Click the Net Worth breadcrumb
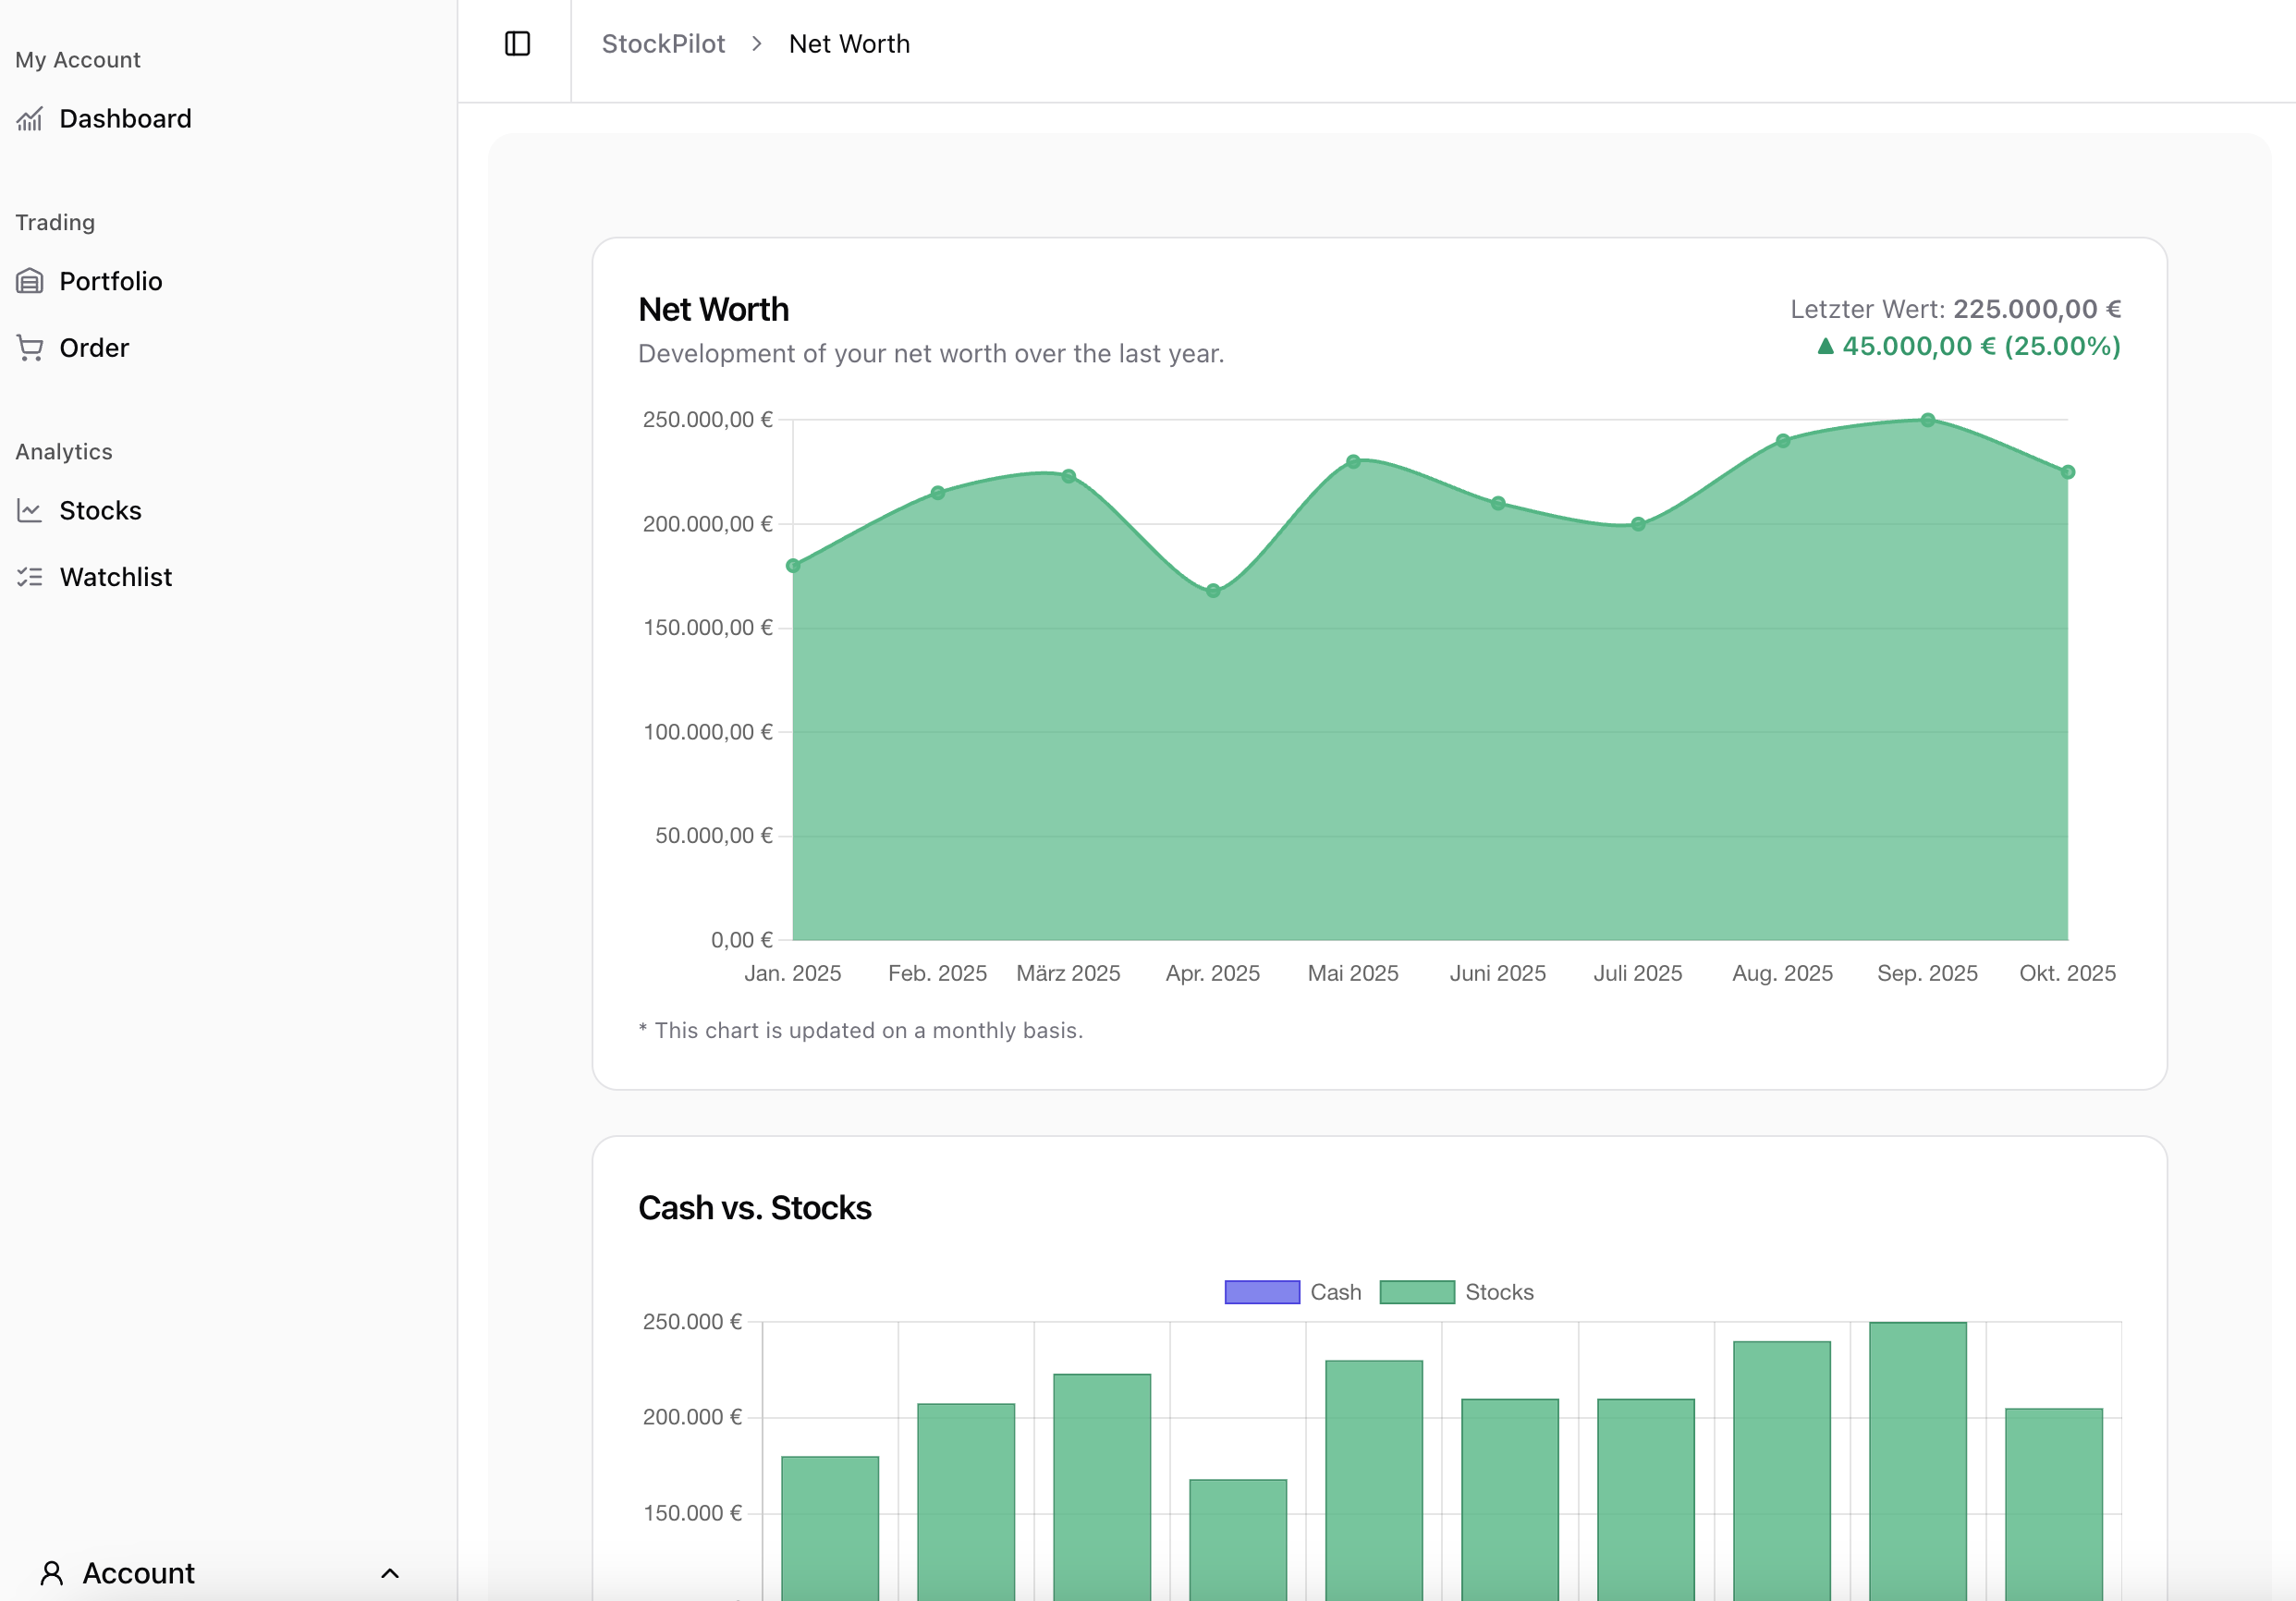The height and width of the screenshot is (1601, 2296). tap(849, 44)
